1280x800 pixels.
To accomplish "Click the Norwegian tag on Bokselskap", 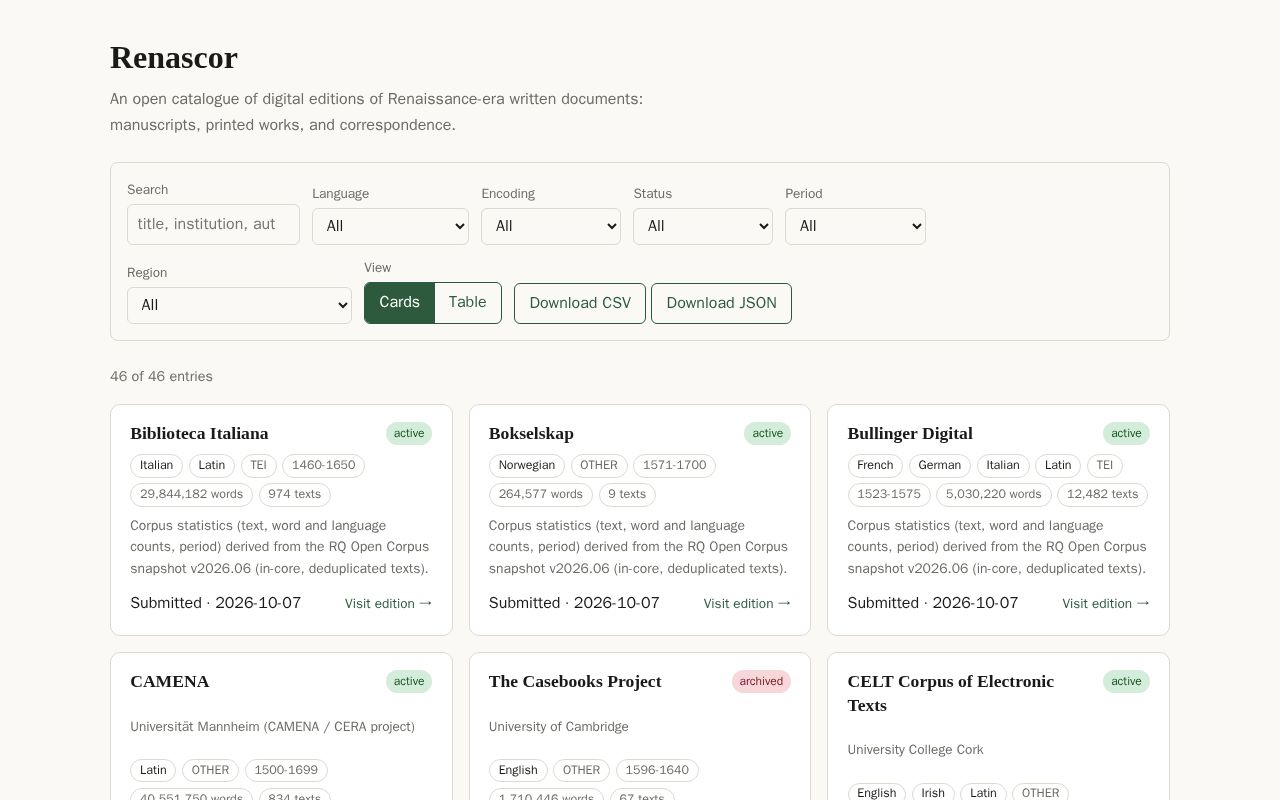I will (x=527, y=466).
